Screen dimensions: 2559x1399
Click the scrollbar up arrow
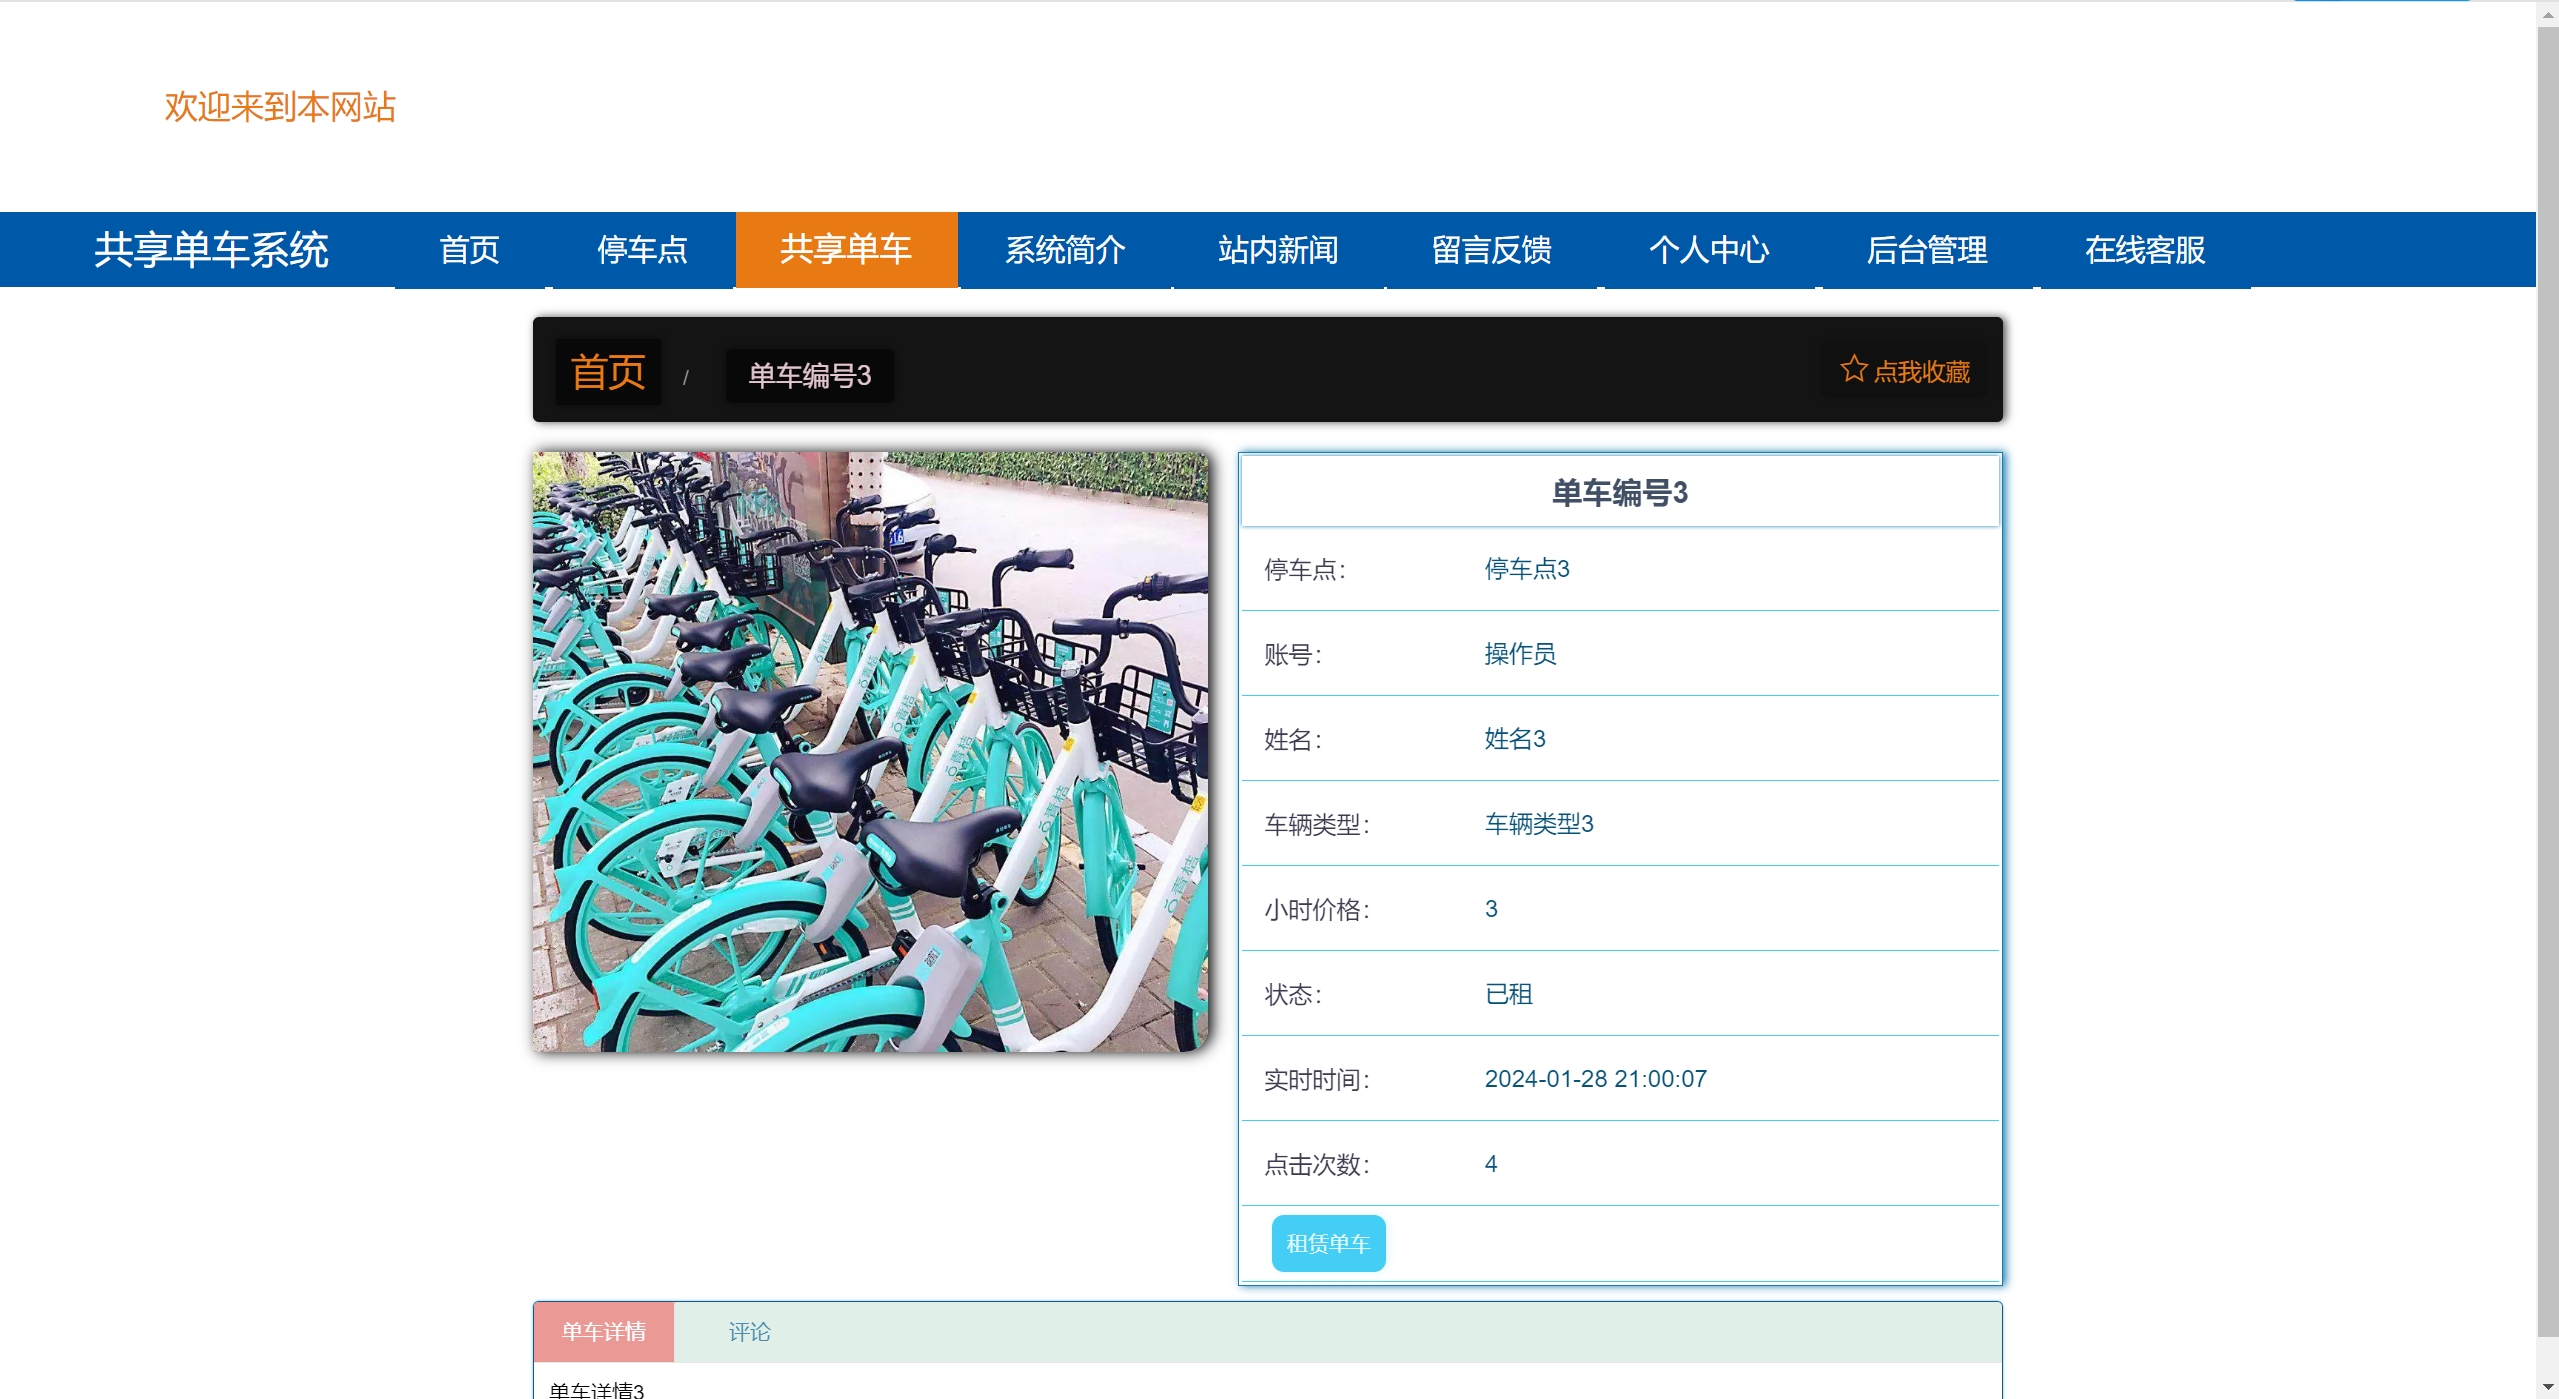pyautogui.click(x=2548, y=14)
